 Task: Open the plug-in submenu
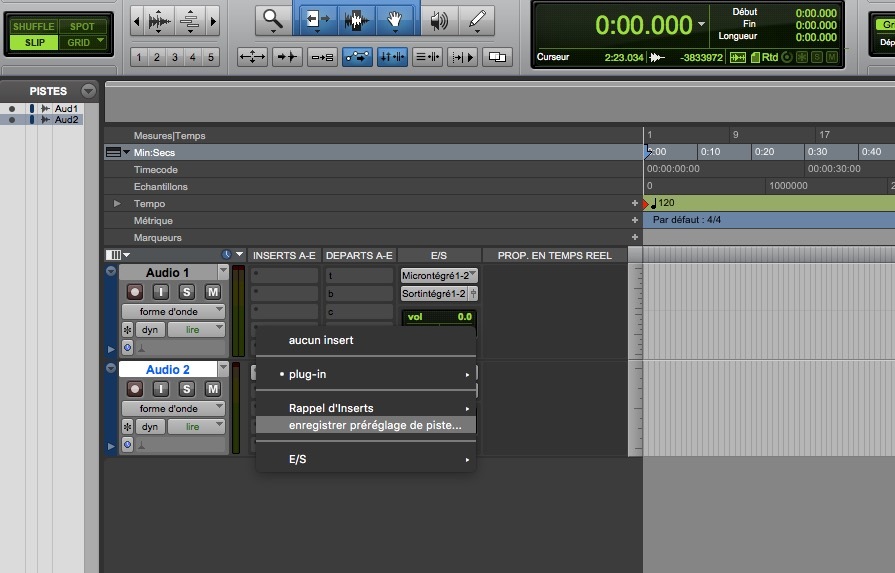point(366,374)
